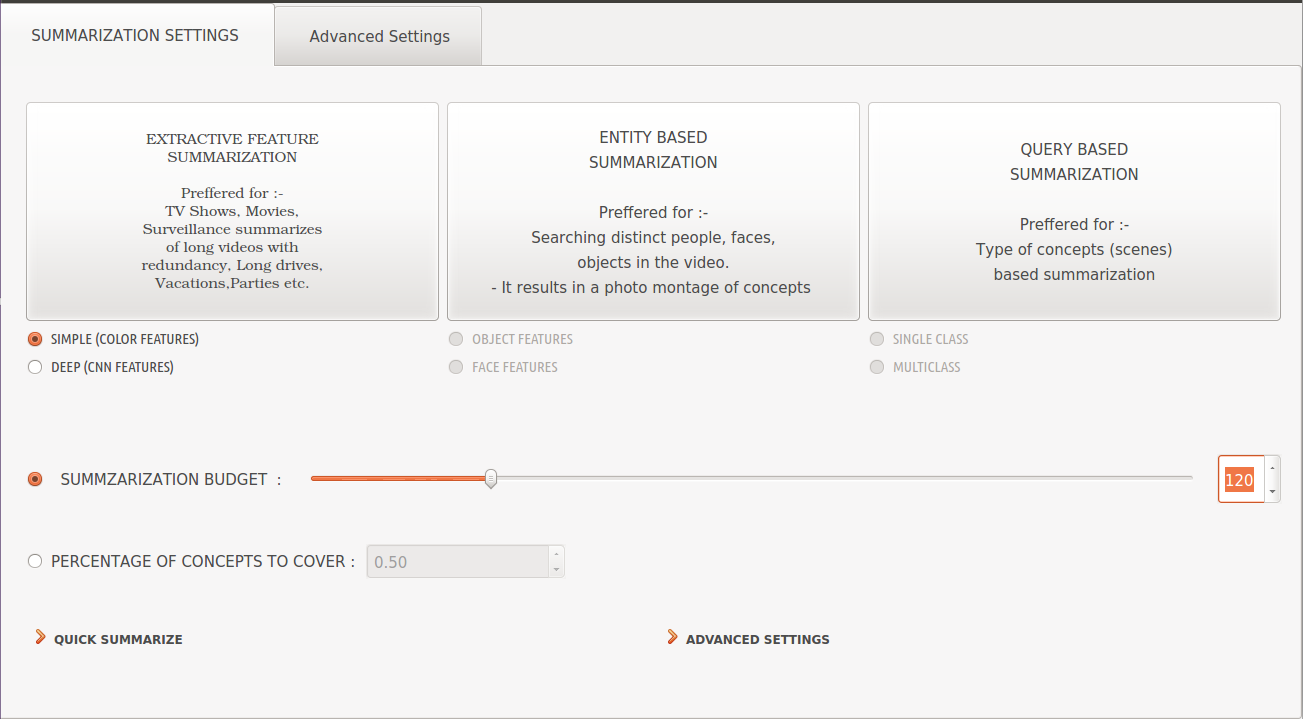
Task: Select the Summarization Settings tab
Action: coord(135,35)
